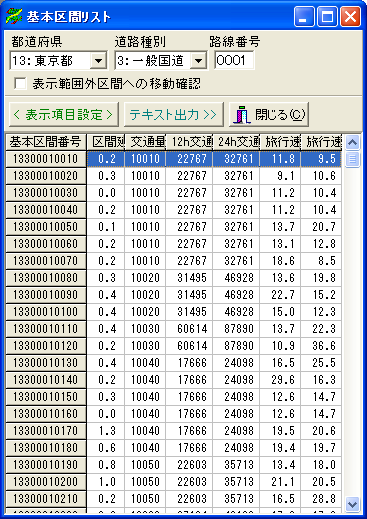Click the scrollbar down arrow

point(352,503)
